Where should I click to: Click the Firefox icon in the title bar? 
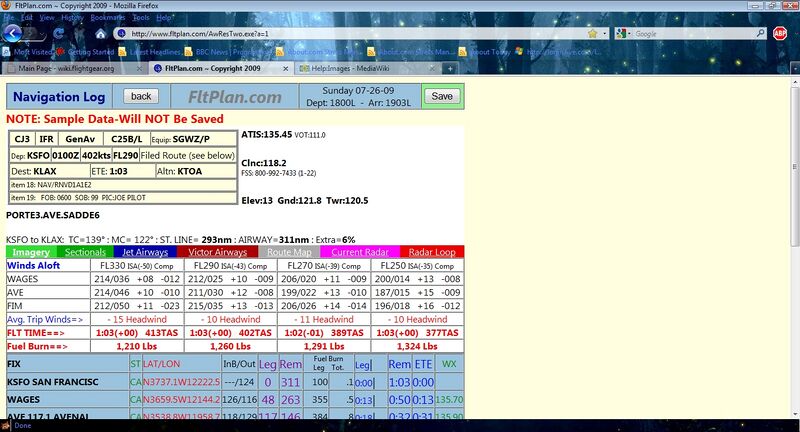click(6, 5)
